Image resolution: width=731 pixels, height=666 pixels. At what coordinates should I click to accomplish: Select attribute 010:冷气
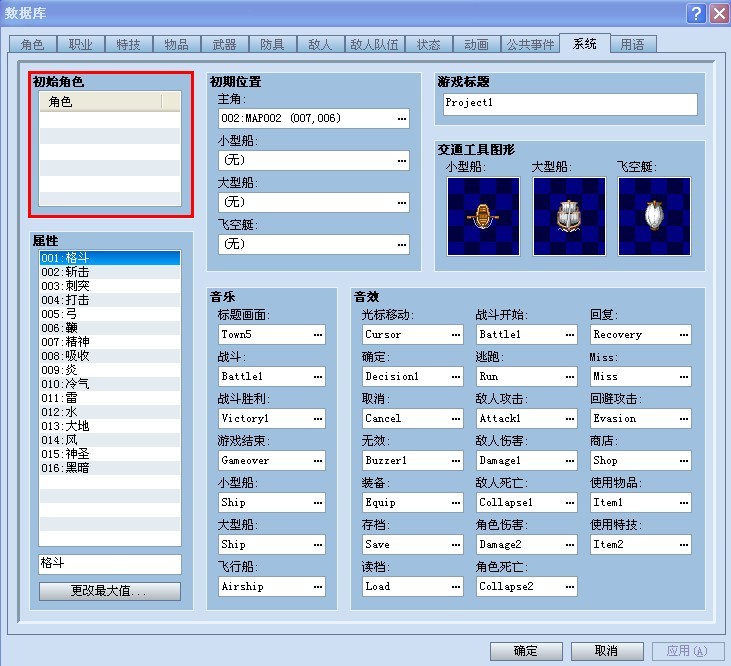click(x=110, y=384)
